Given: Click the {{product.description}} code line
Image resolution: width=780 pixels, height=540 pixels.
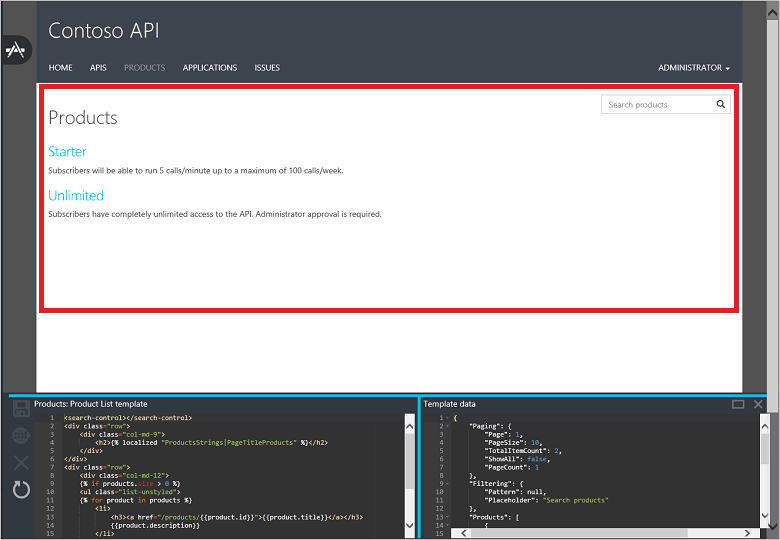Looking at the screenshot, I should pos(155,525).
